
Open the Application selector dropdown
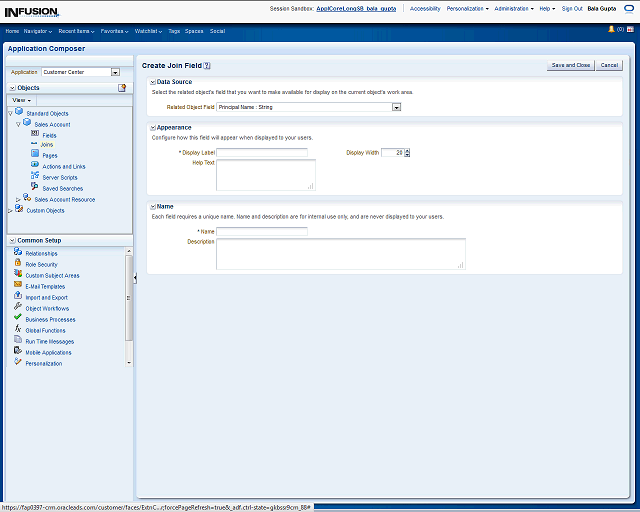115,72
